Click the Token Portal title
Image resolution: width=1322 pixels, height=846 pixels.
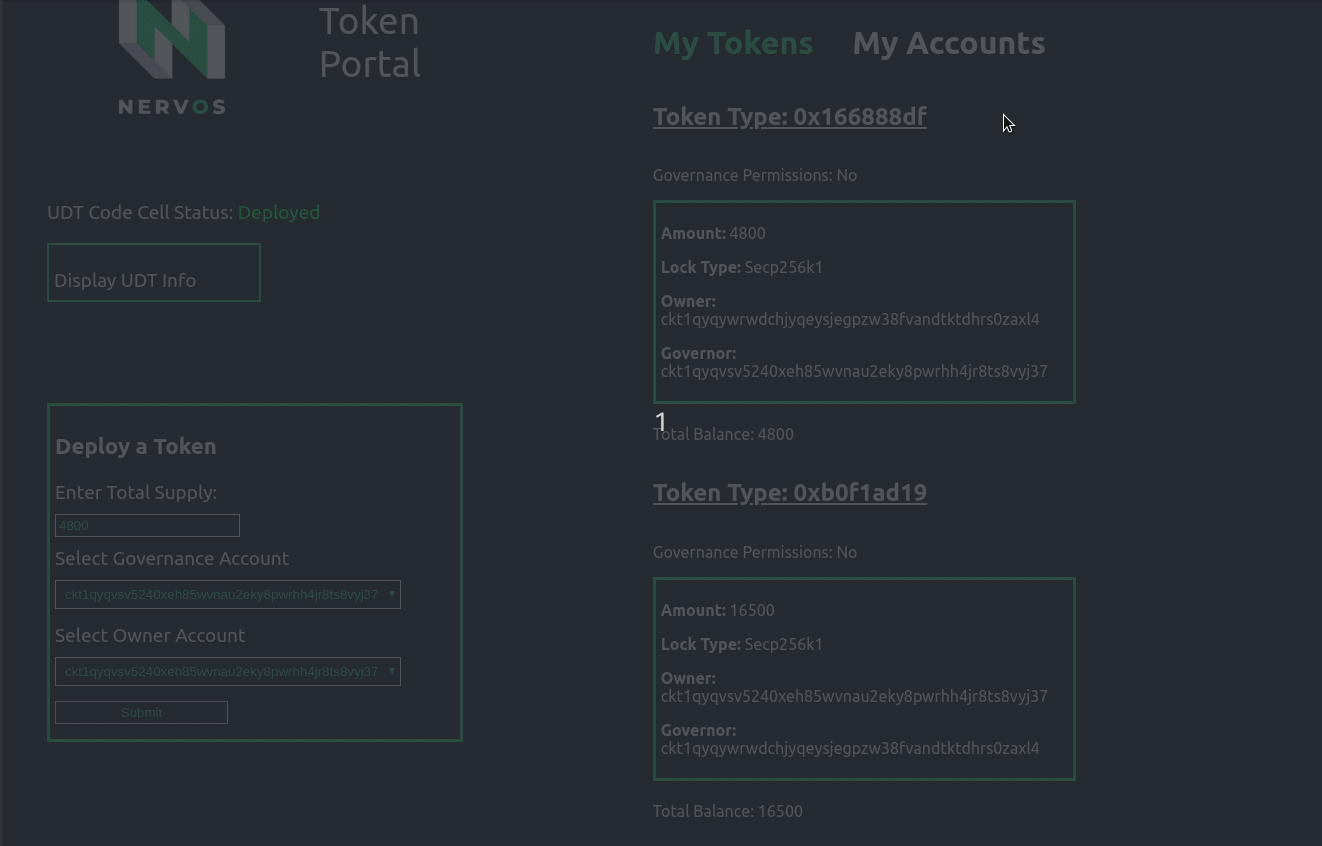pos(370,42)
